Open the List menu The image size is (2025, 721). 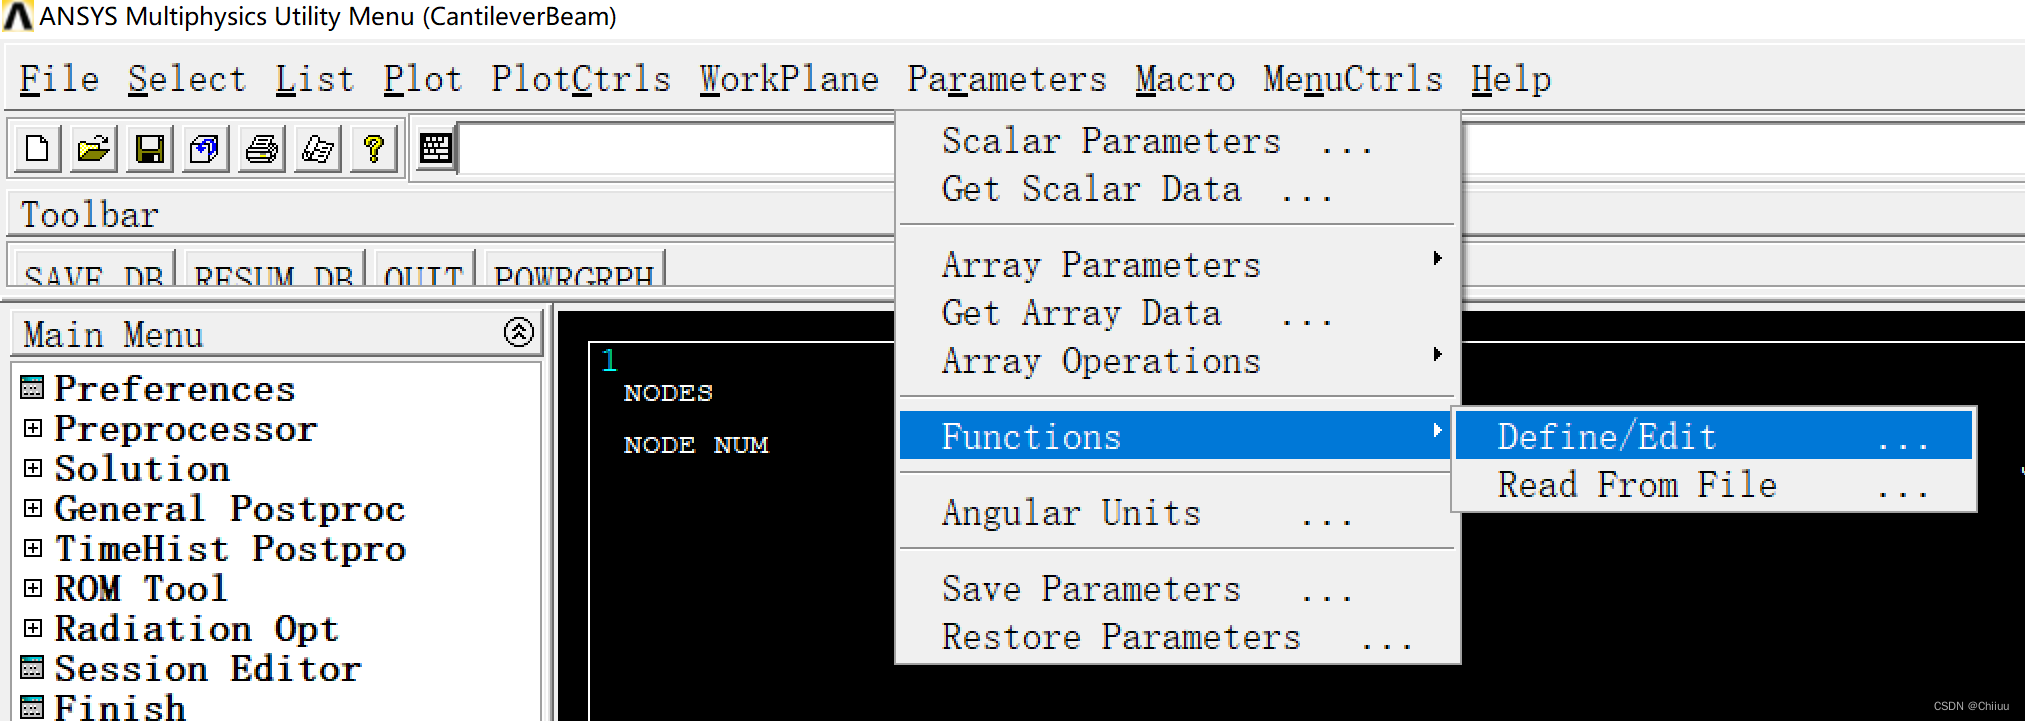pos(315,79)
